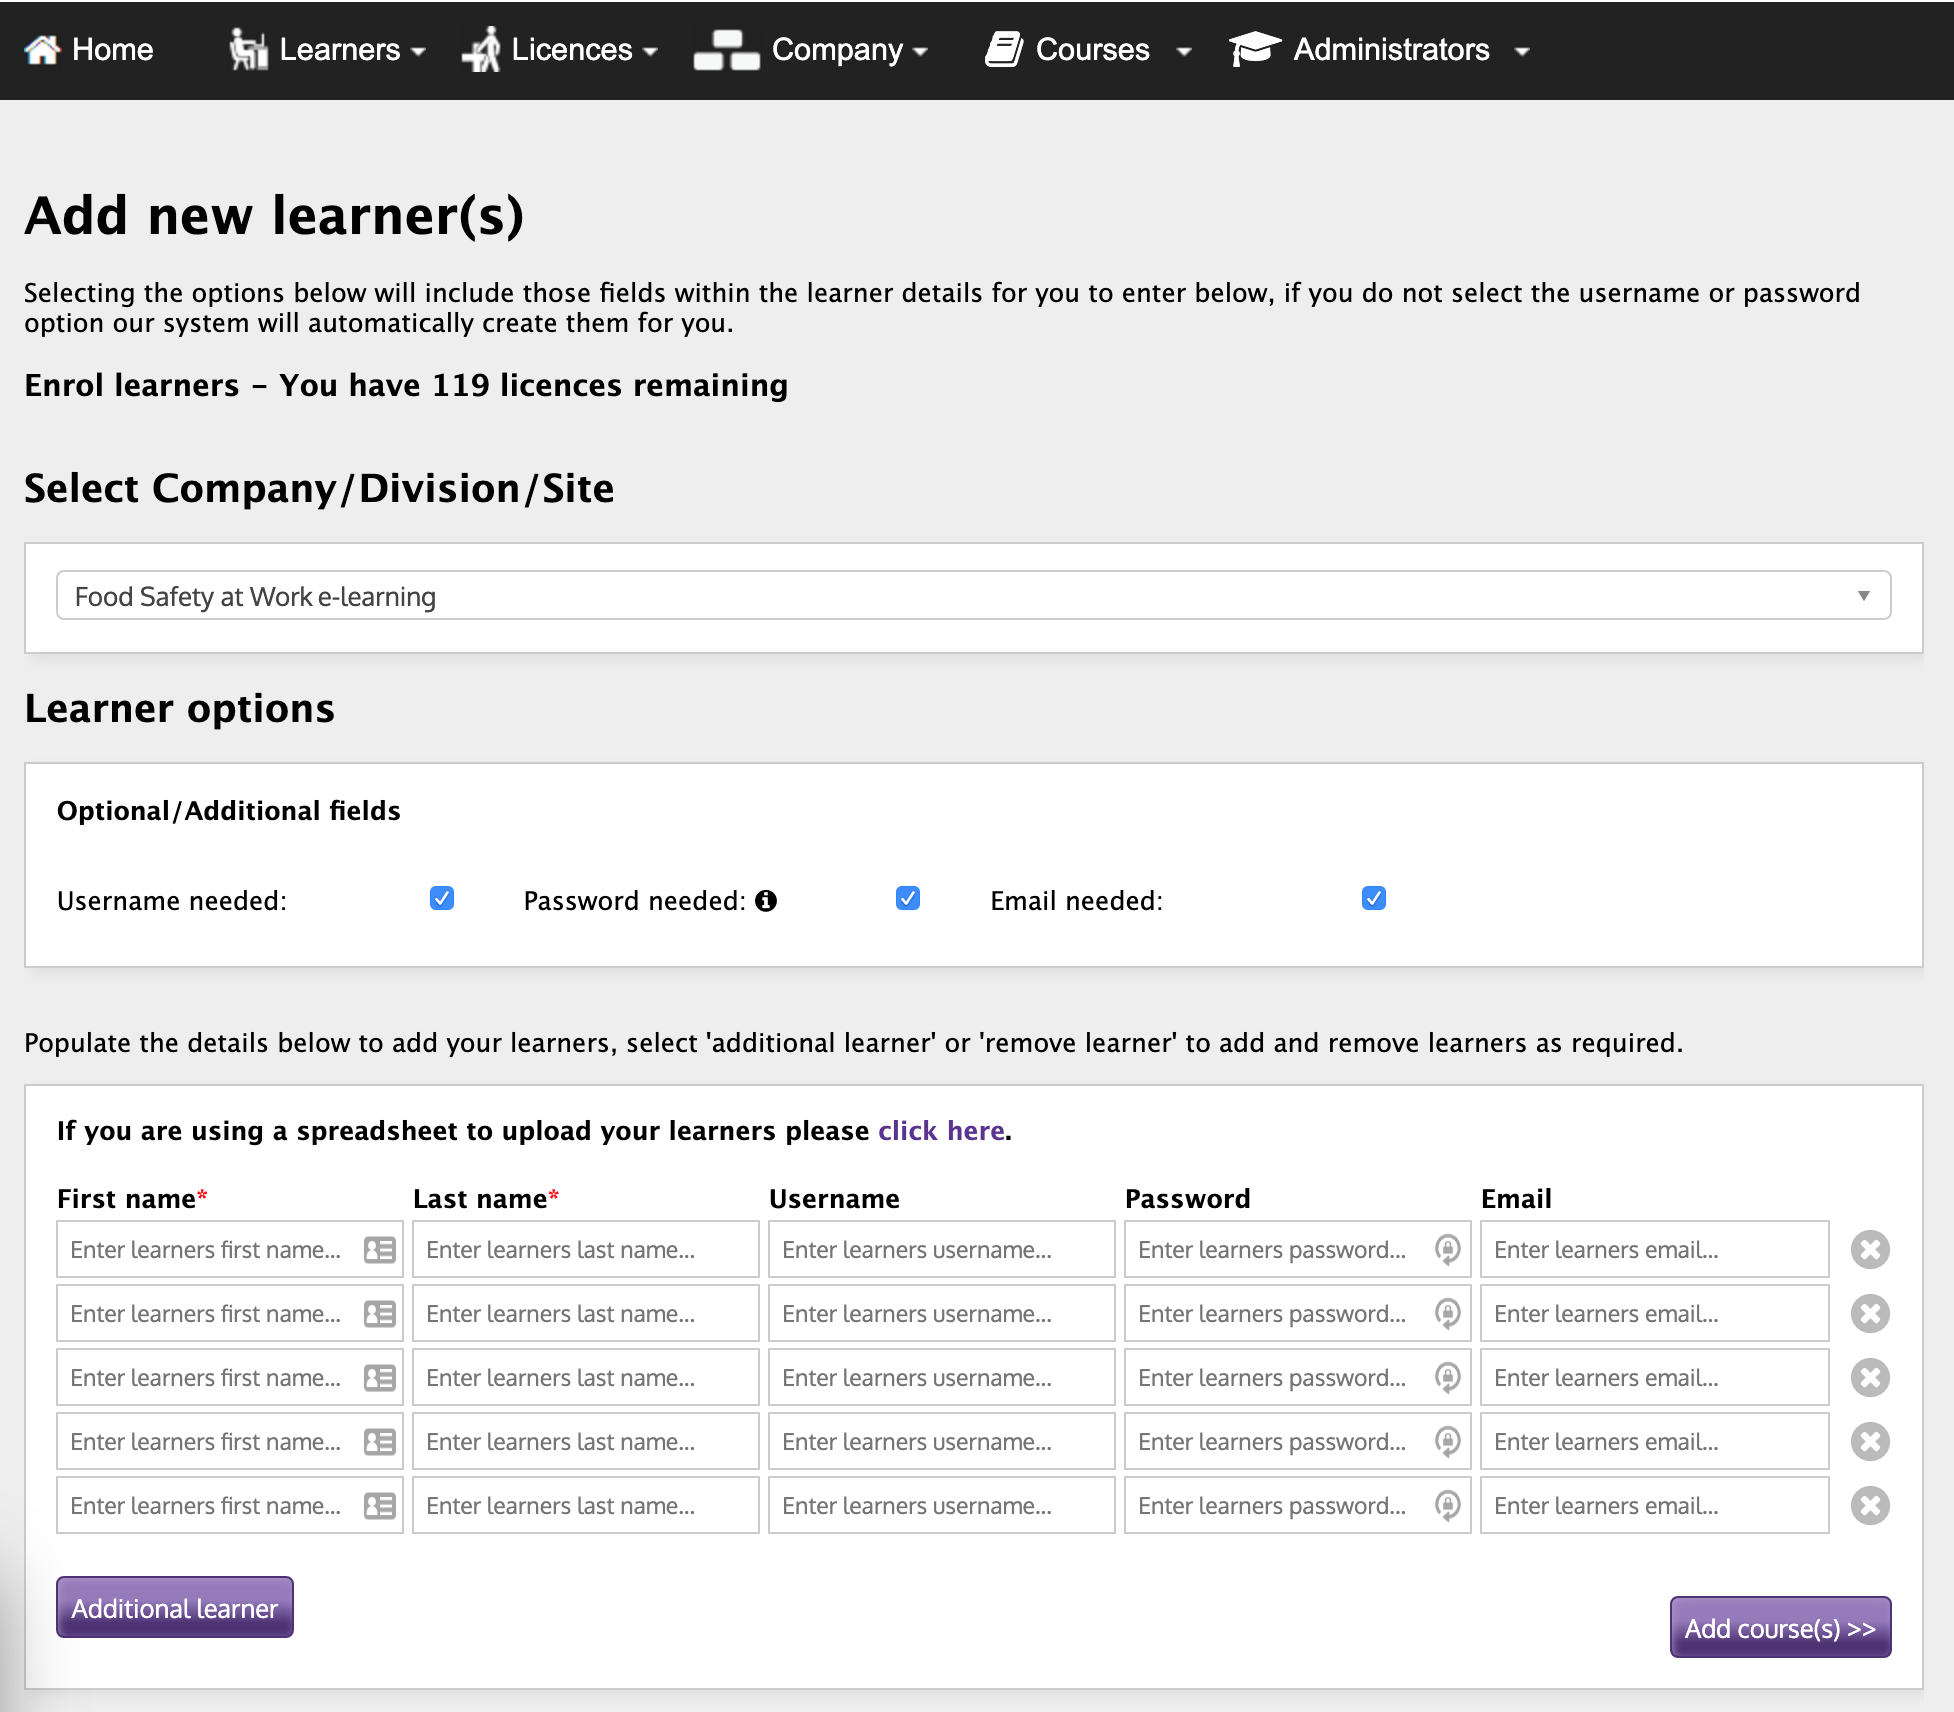Focus second row first name field

pyautogui.click(x=229, y=1314)
